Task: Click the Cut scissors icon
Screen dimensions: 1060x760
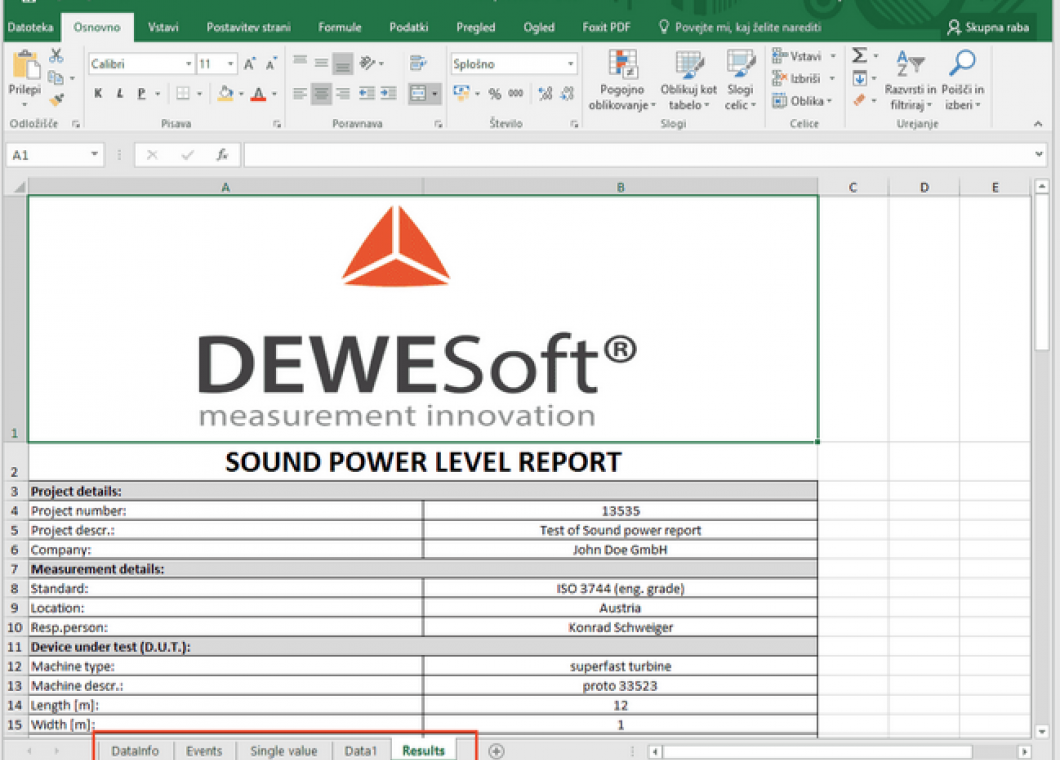Action: click(56, 55)
